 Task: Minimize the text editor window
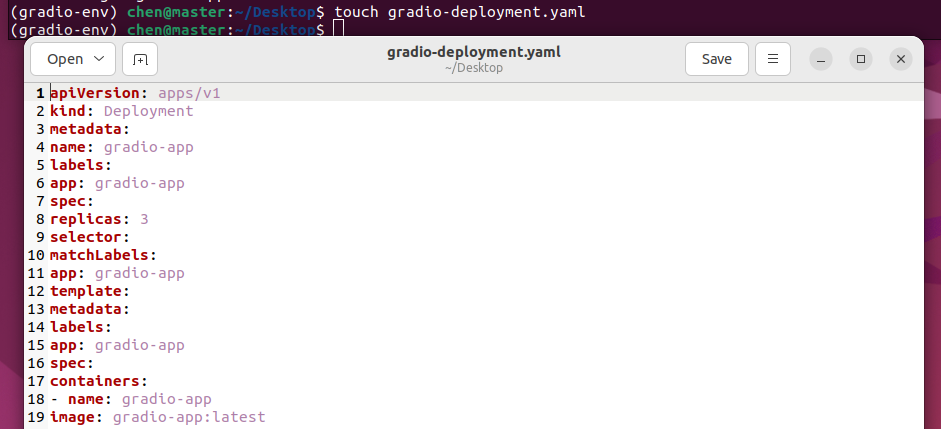tap(821, 59)
